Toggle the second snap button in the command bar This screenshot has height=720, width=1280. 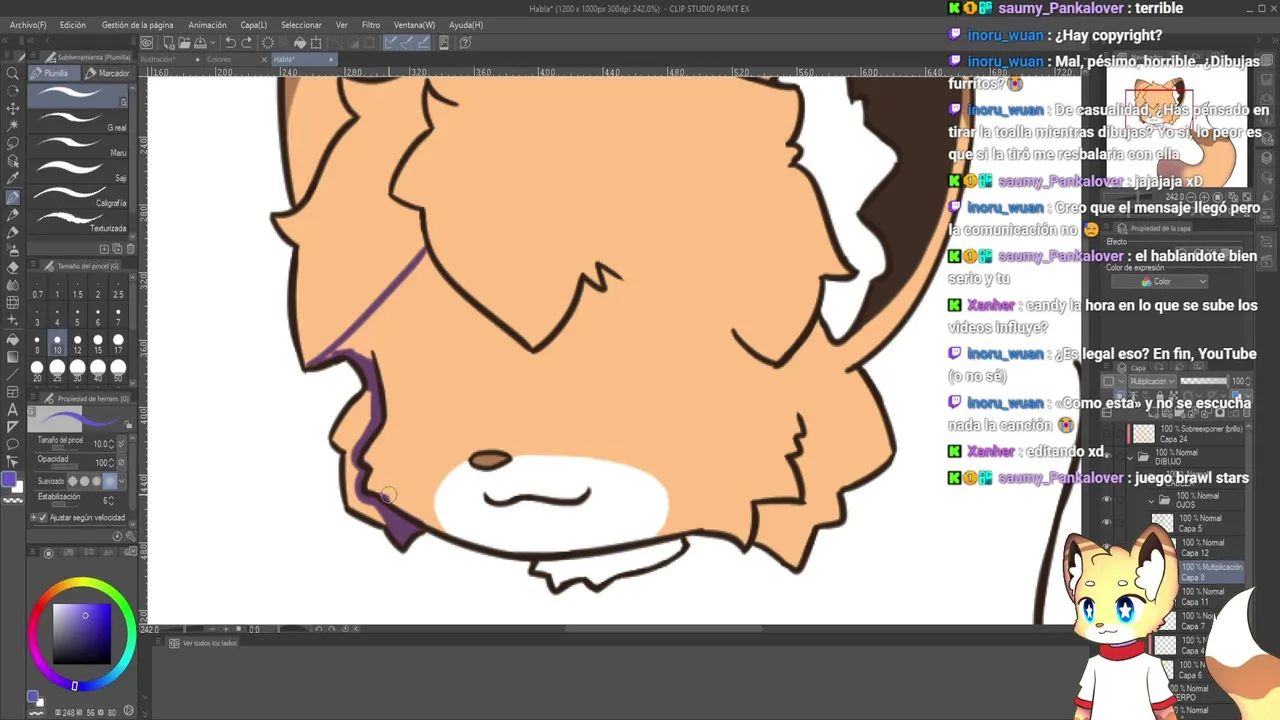[406, 43]
